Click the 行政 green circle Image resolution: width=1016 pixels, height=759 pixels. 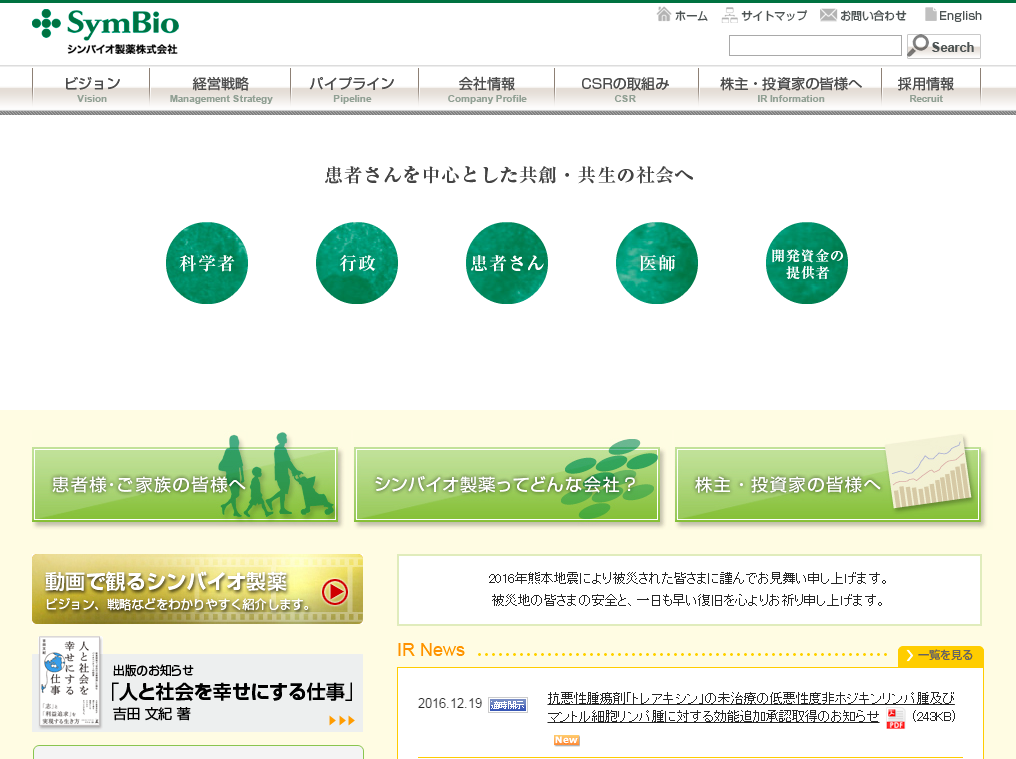click(357, 263)
